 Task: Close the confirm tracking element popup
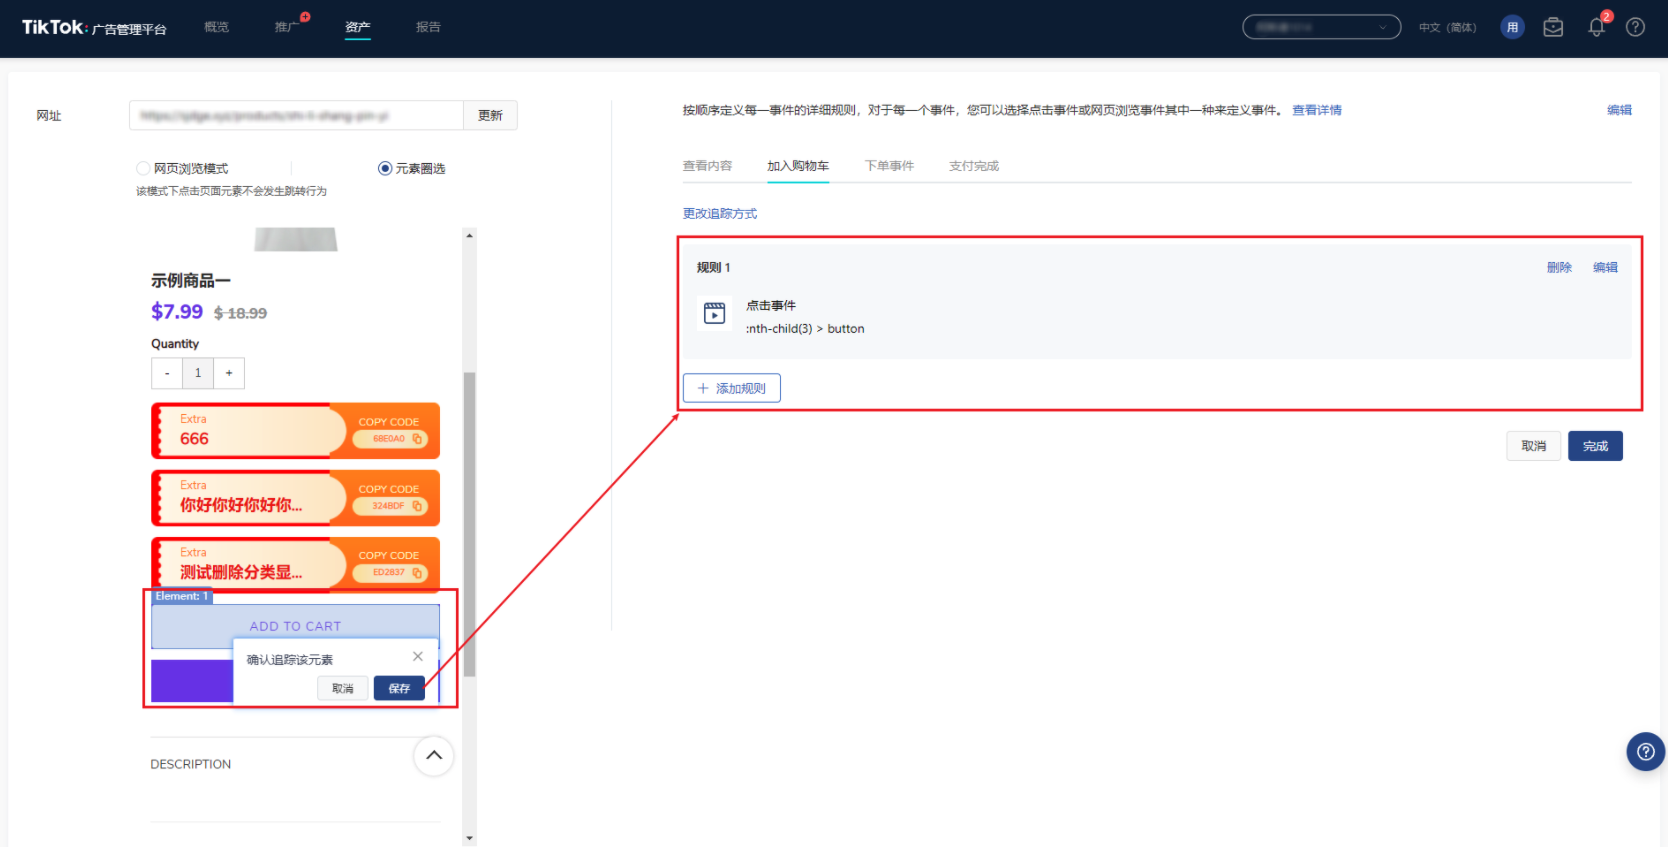tap(418, 657)
